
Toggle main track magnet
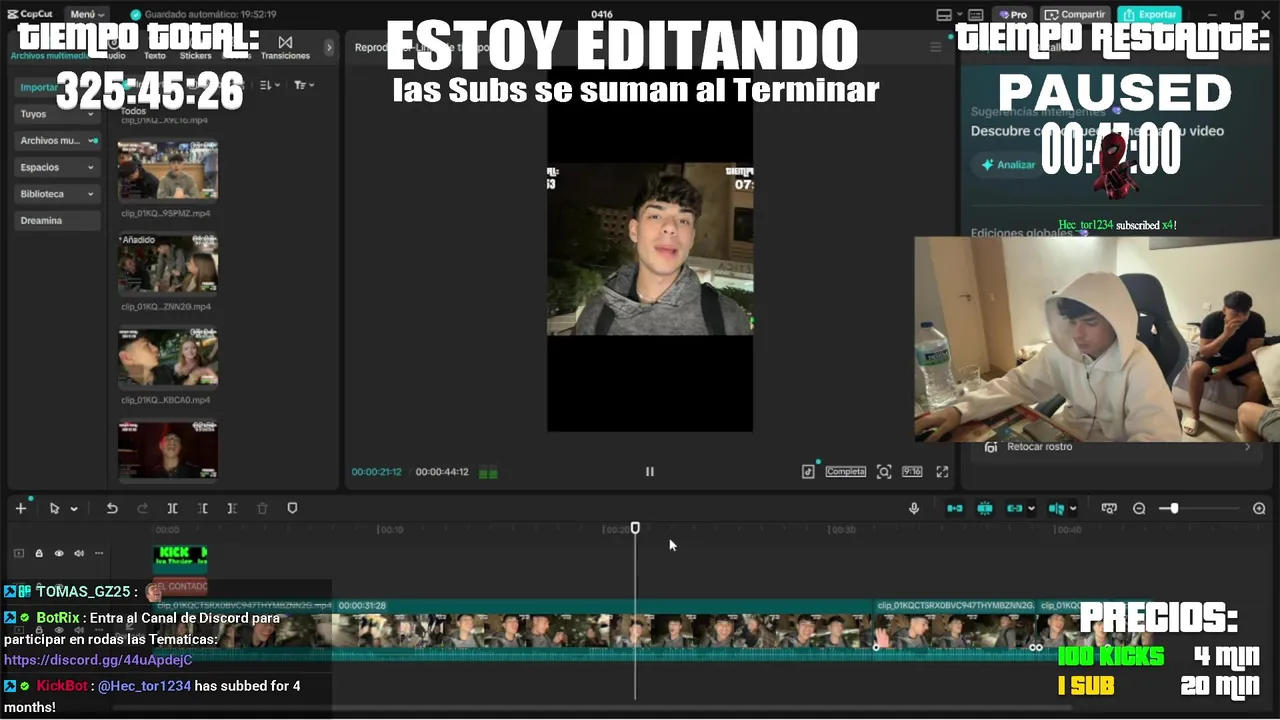tap(955, 508)
